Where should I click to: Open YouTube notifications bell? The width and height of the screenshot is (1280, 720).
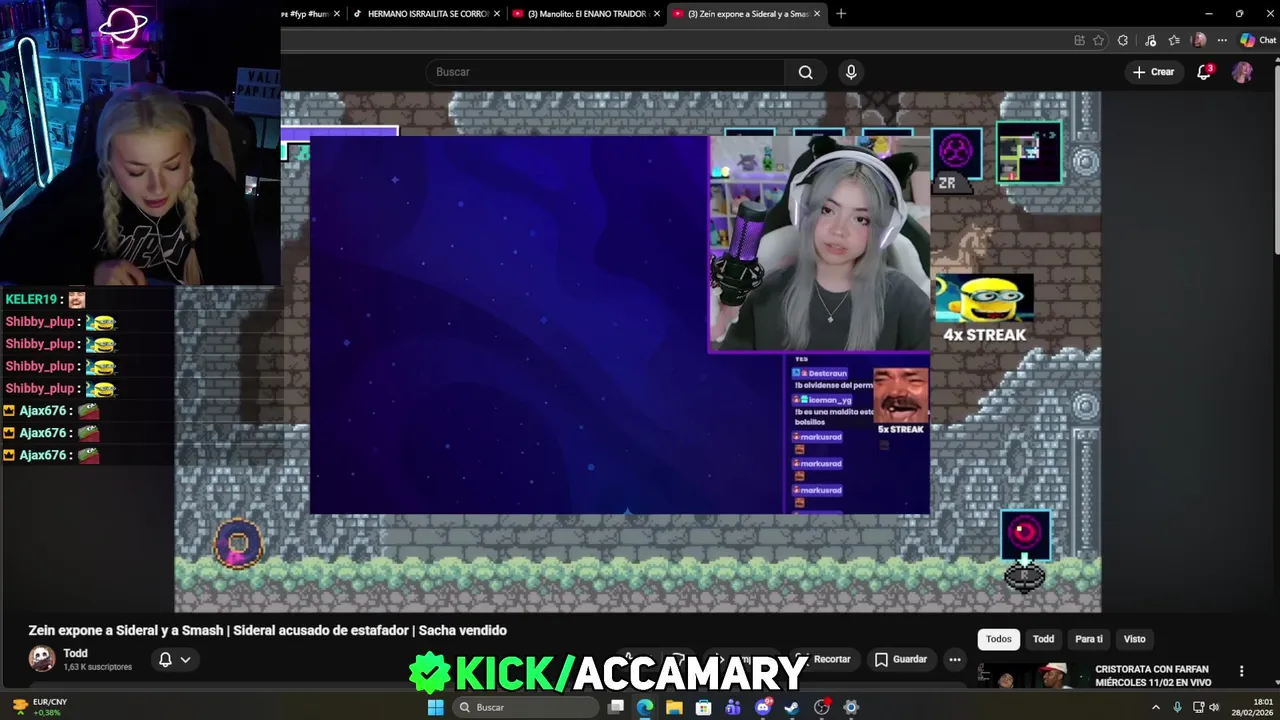point(1204,72)
